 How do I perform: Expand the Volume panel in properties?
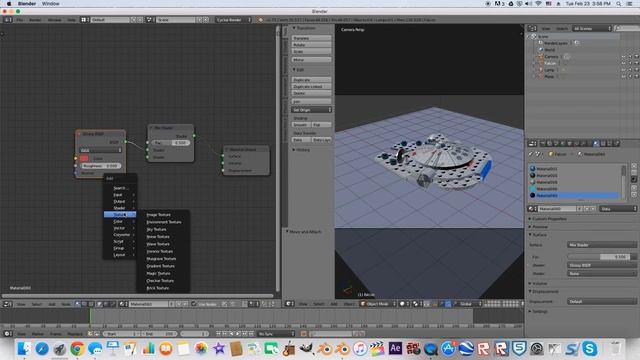(538, 283)
